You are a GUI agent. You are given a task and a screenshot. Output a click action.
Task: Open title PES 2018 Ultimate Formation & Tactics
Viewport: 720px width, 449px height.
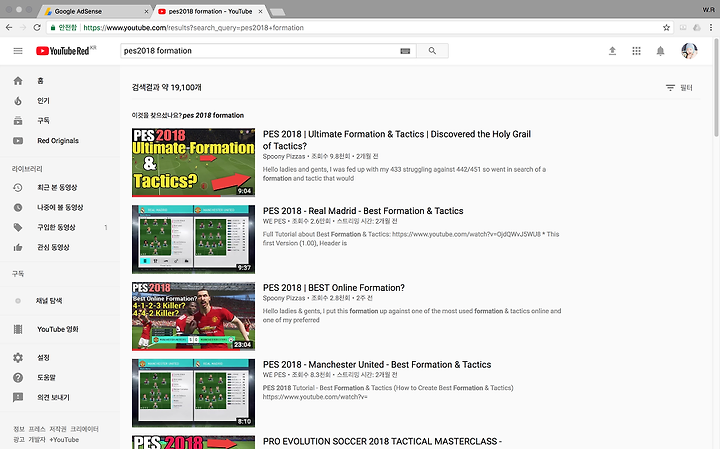(397, 140)
